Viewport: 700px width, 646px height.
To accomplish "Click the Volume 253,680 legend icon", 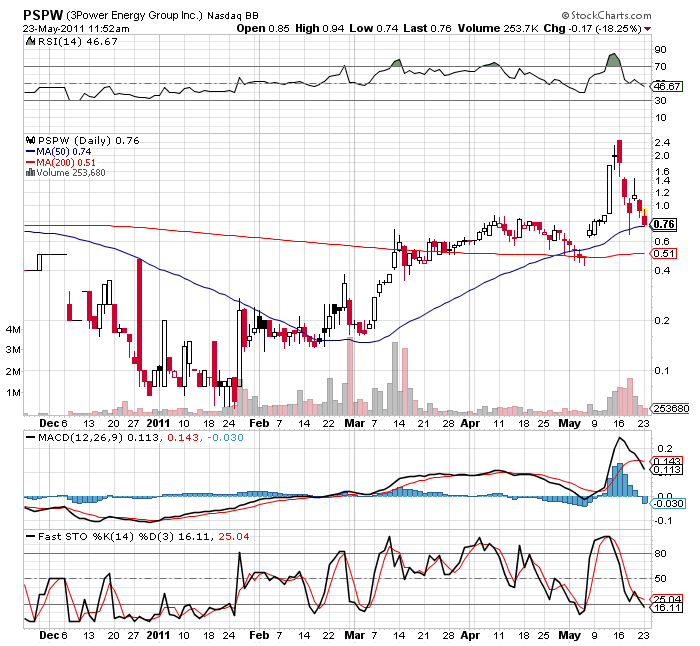I will tap(30, 172).
